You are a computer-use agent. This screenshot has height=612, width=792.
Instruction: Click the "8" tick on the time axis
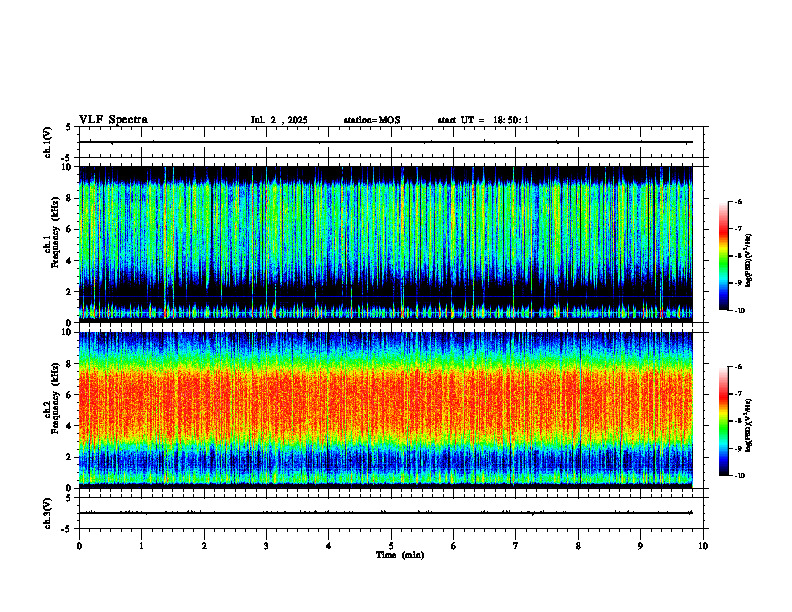pos(578,546)
